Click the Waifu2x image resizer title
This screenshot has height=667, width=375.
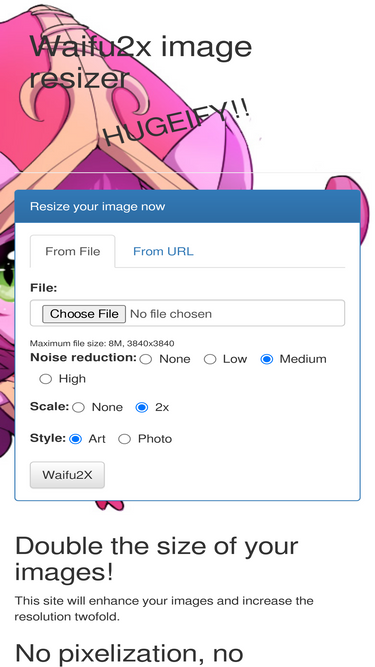pyautogui.click(x=141, y=62)
